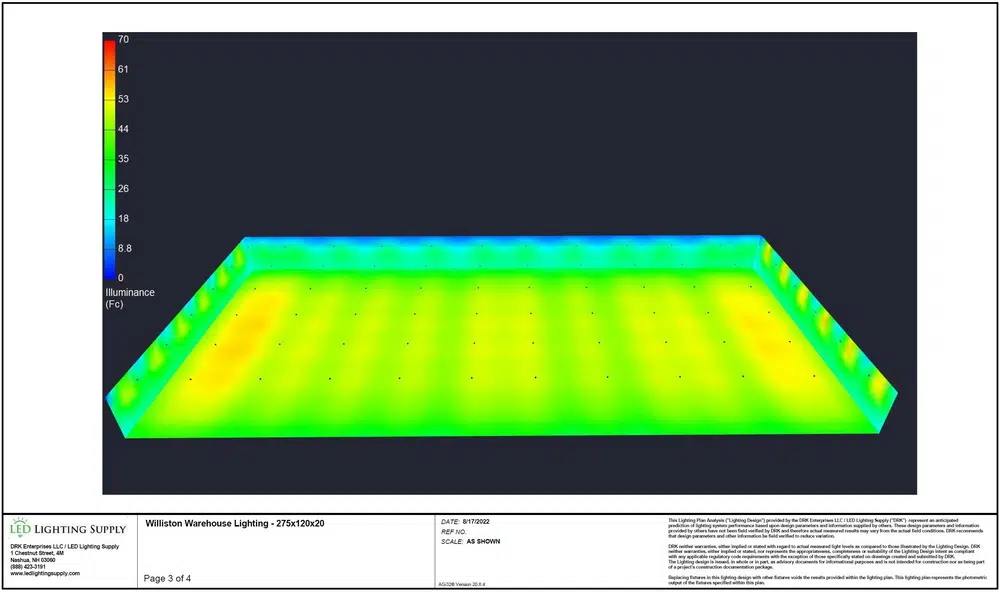Click the DATE: 8/17/2022 field
The image size is (1000, 593).
[467, 521]
